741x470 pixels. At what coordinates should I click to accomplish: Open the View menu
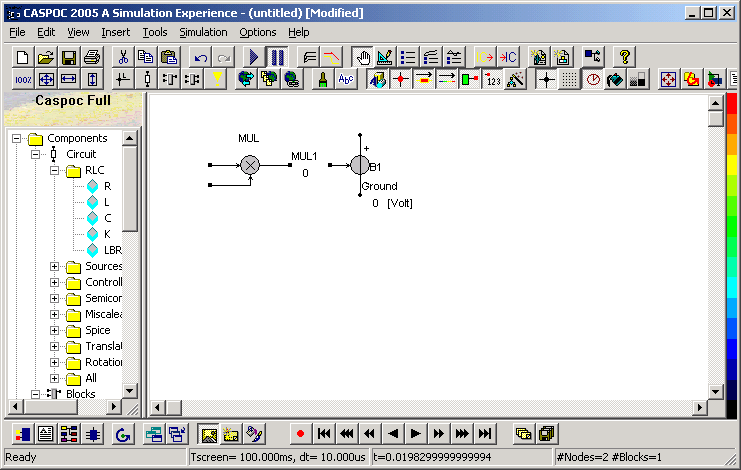[78, 32]
